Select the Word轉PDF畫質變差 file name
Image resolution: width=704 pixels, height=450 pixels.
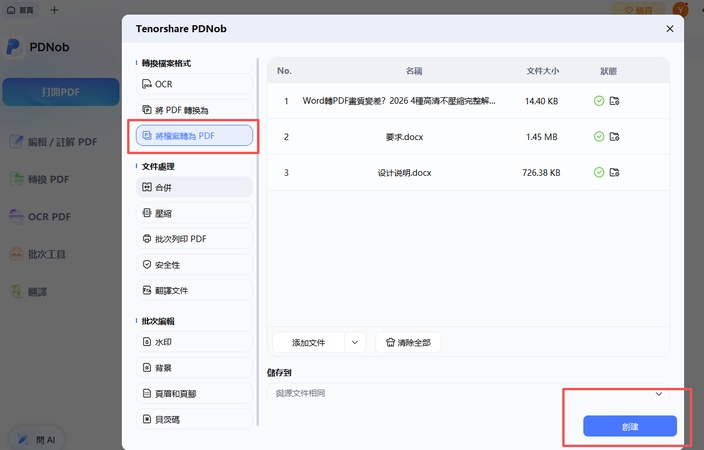point(399,101)
